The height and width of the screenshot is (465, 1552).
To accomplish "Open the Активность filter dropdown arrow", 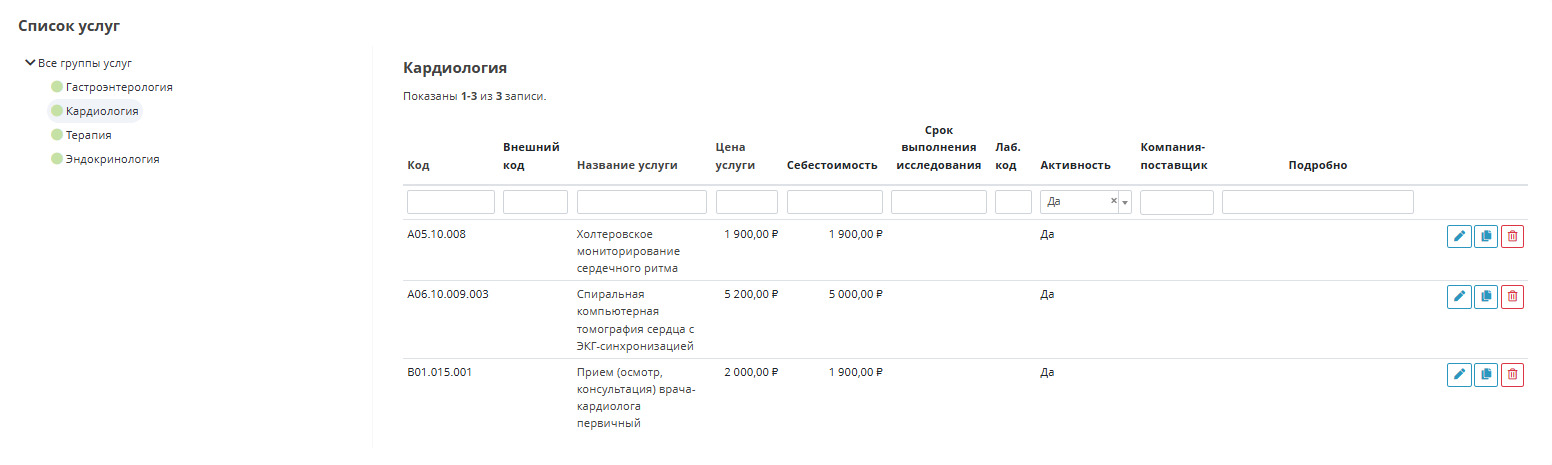I will (1125, 202).
